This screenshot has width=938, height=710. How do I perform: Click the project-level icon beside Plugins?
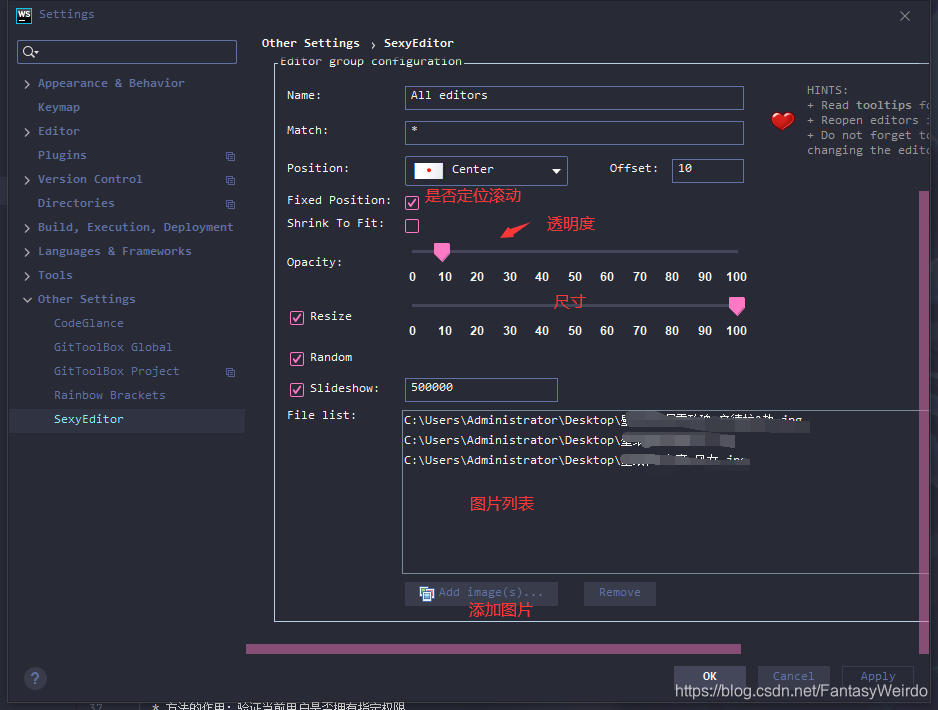click(x=230, y=156)
